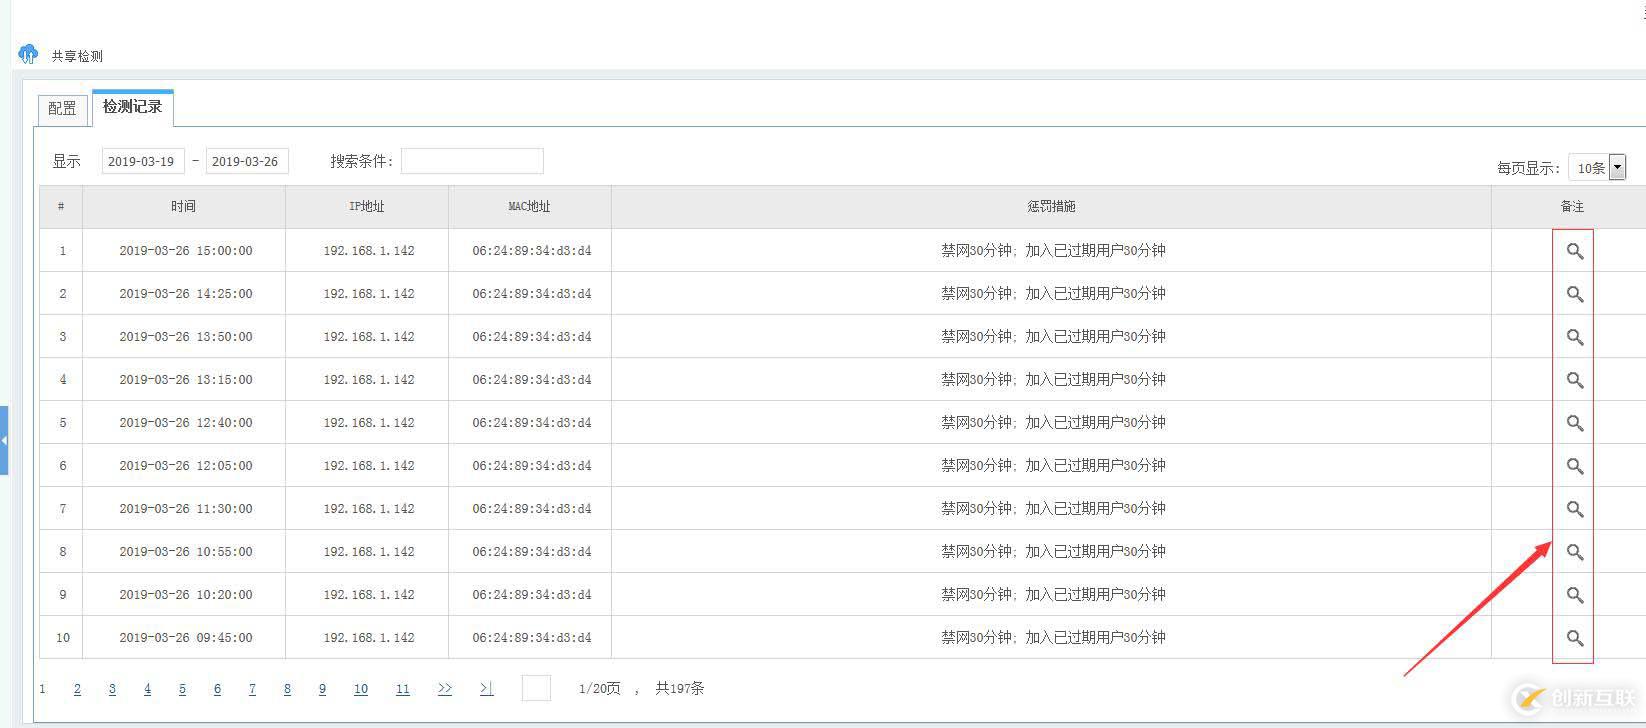Click the 共197条 total count text

(x=680, y=689)
